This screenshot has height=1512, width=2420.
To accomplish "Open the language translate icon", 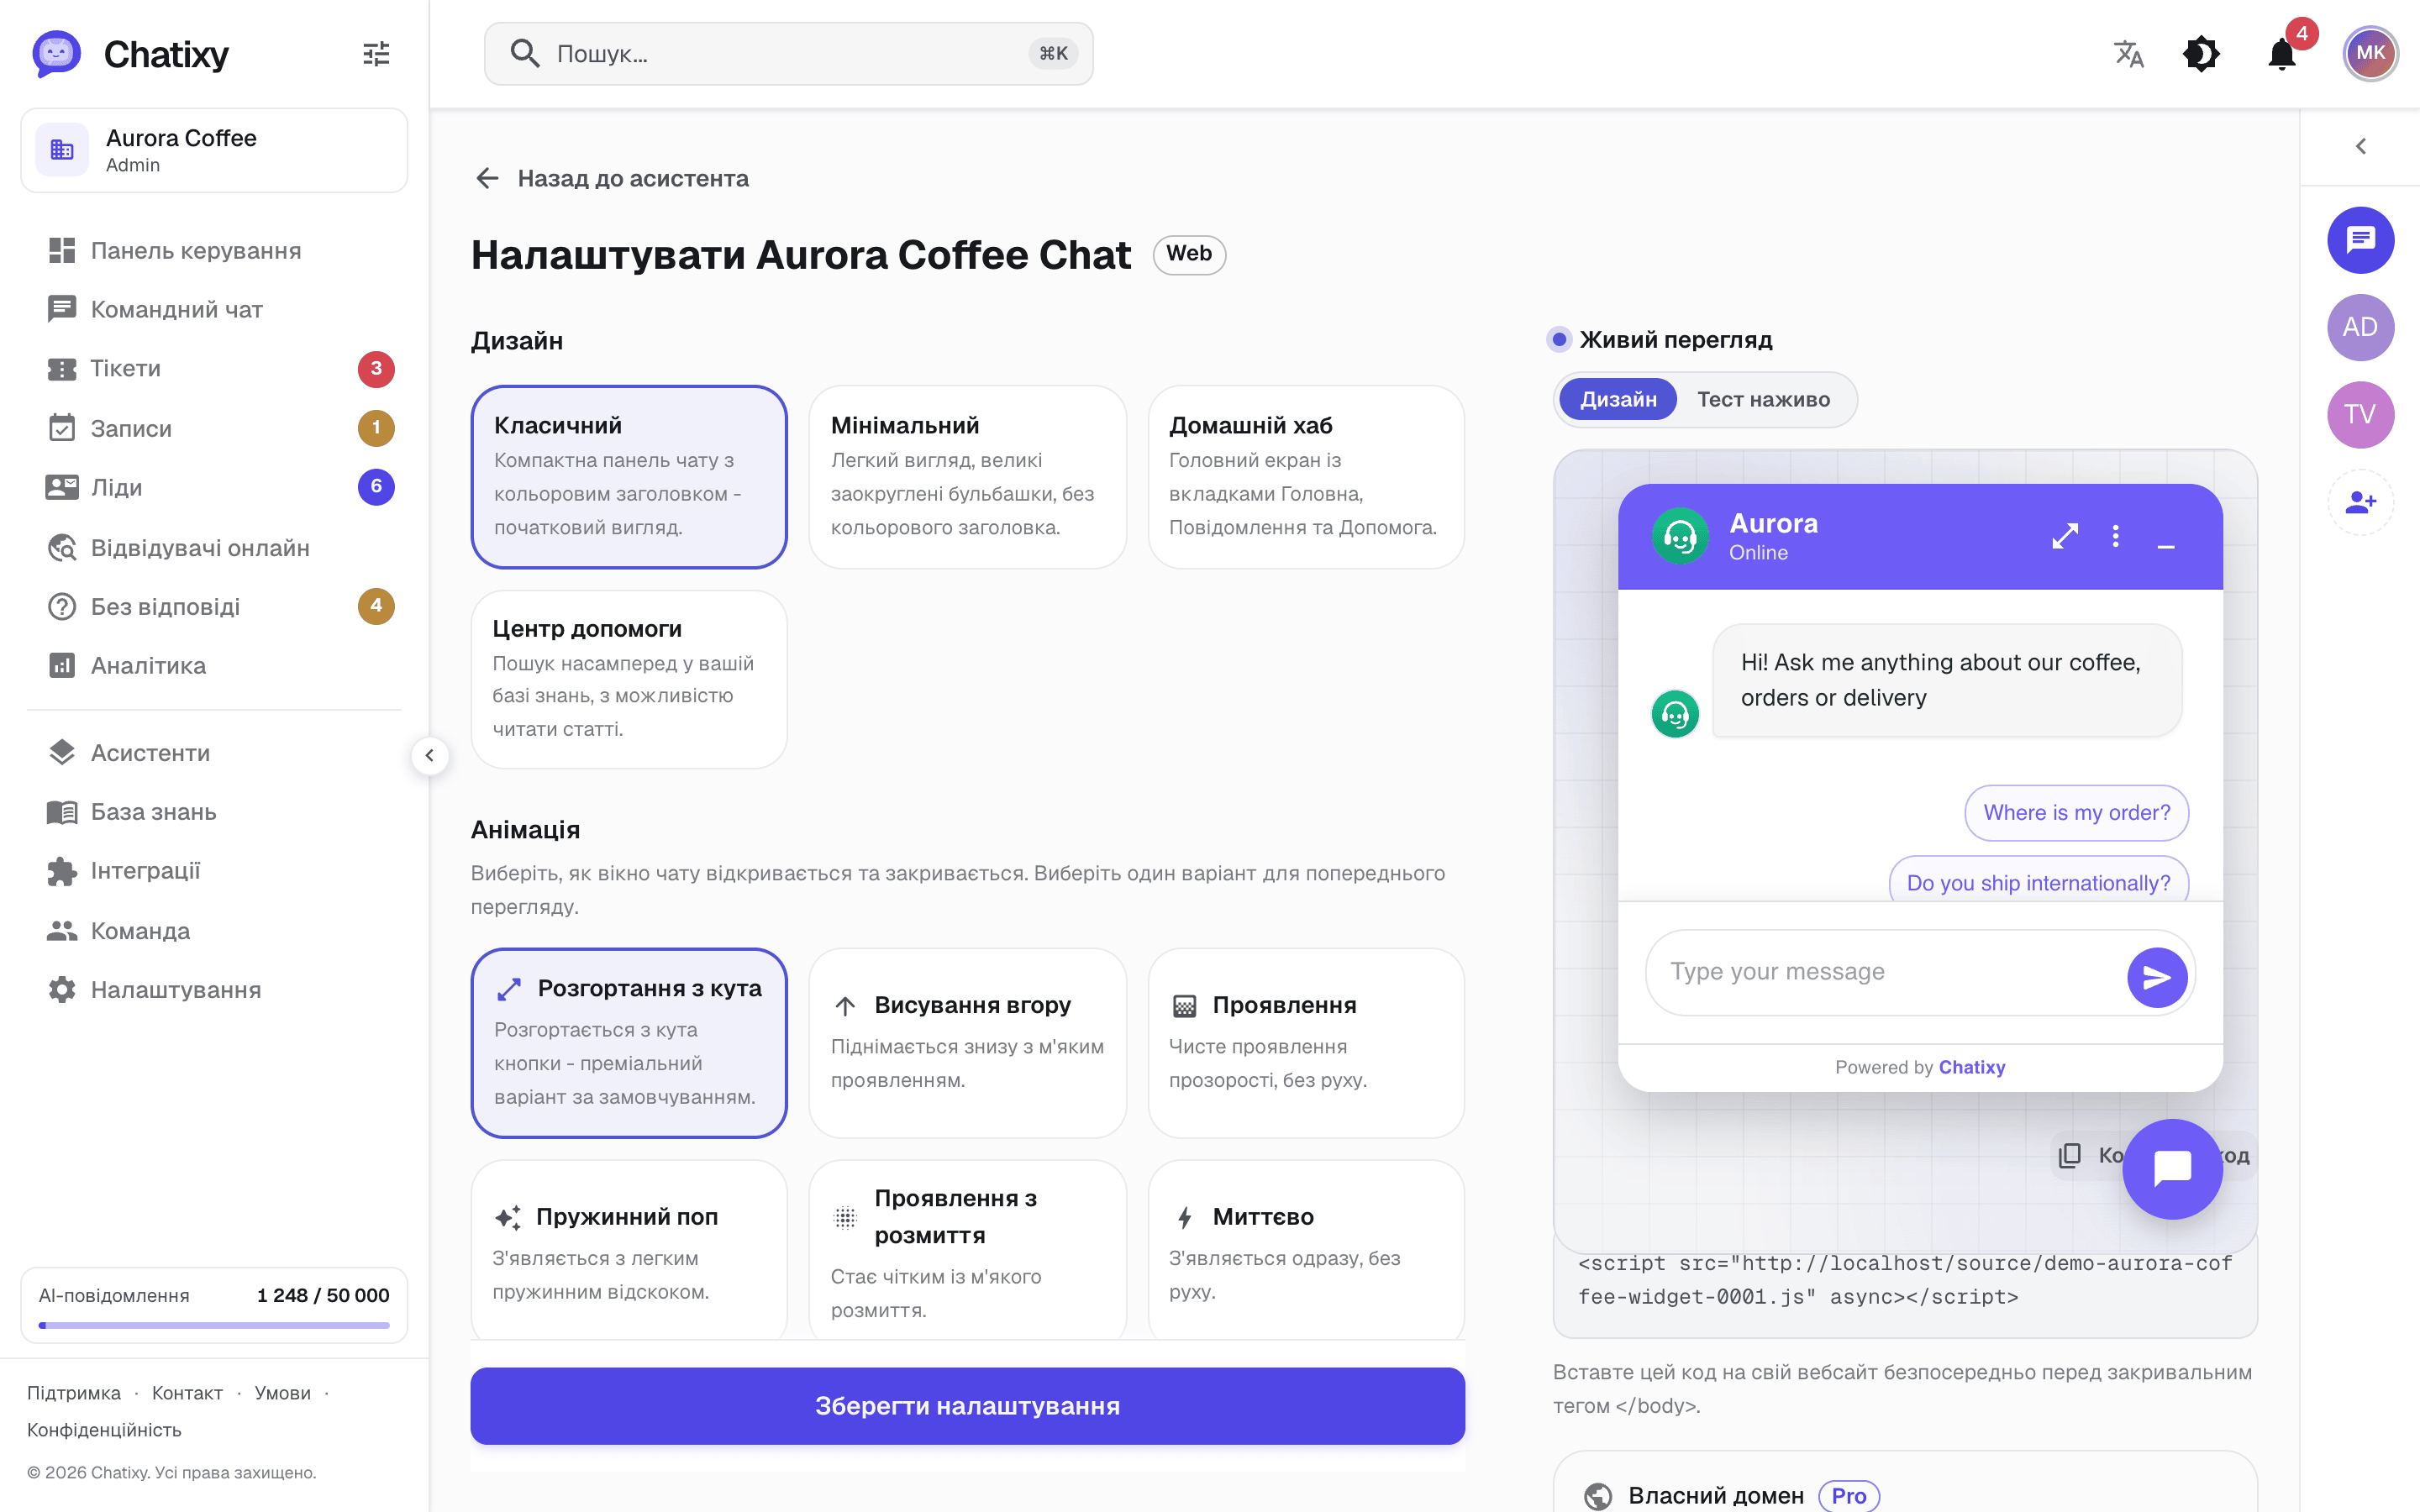I will point(2129,54).
